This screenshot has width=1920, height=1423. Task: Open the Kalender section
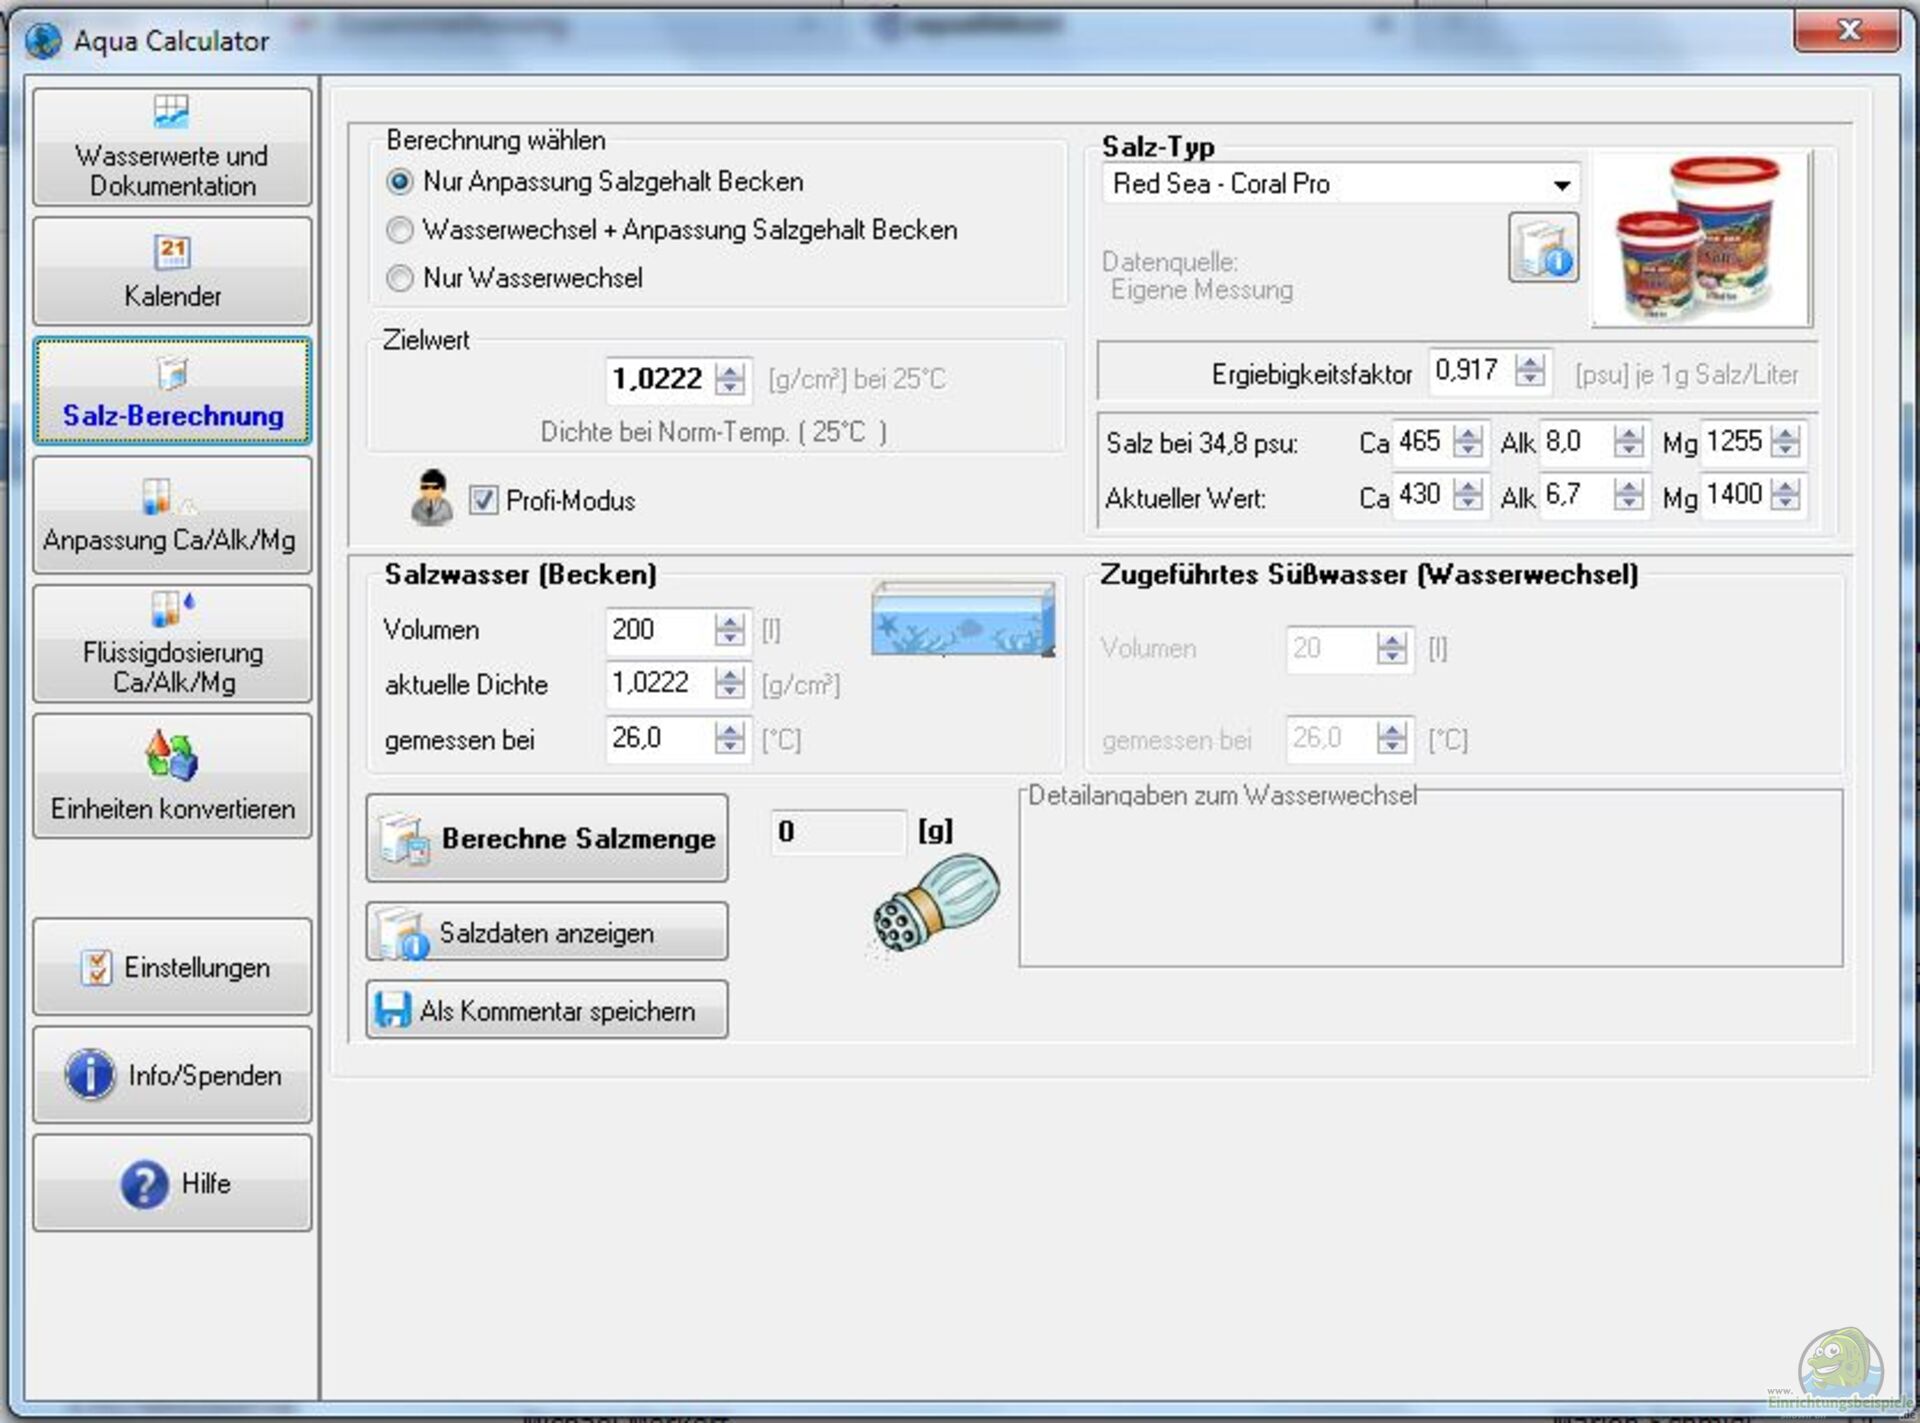172,271
